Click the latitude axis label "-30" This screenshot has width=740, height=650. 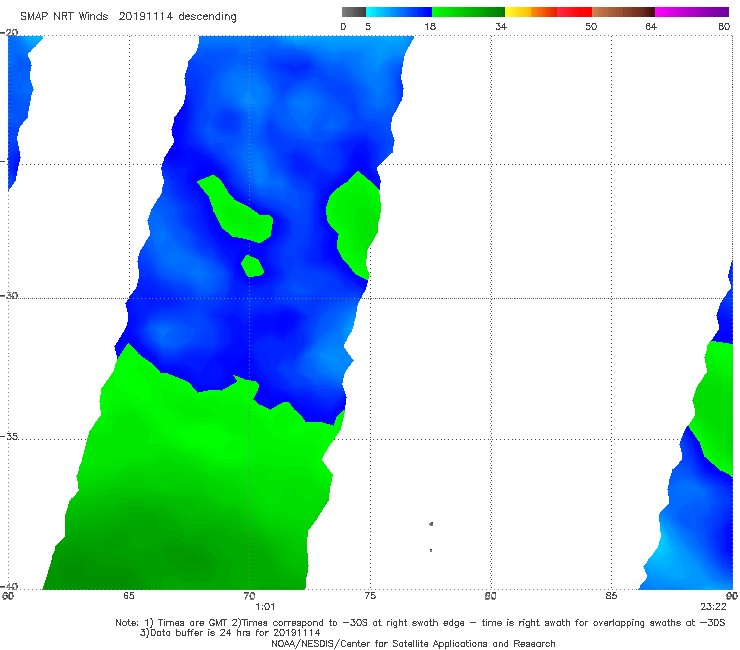coord(9,295)
